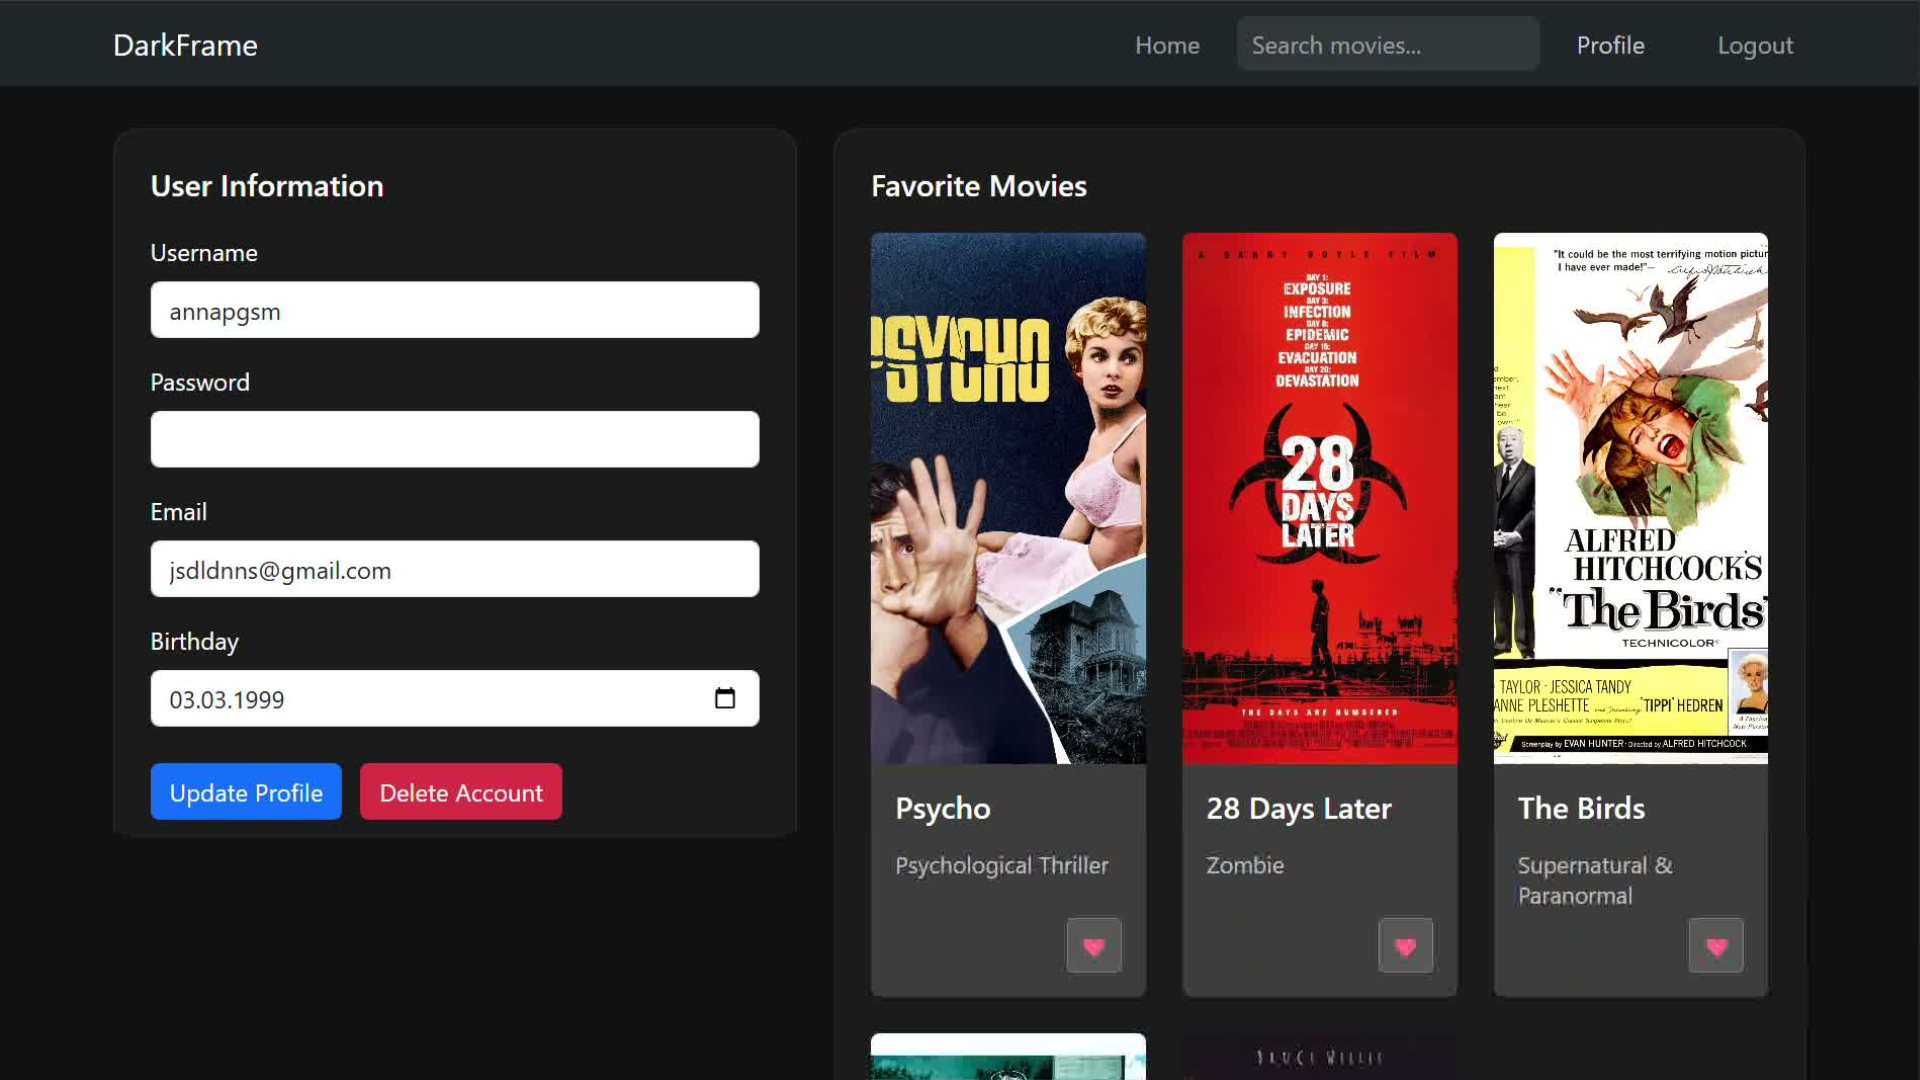Click the empty Password field
The height and width of the screenshot is (1080, 1920).
click(x=455, y=439)
